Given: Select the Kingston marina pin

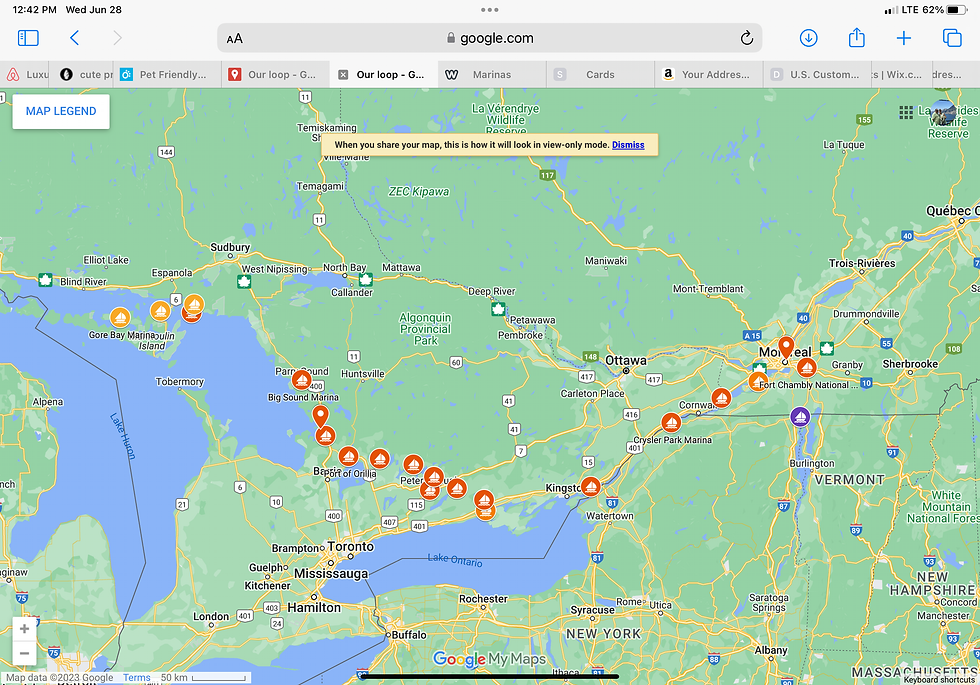Looking at the screenshot, I should 591,486.
